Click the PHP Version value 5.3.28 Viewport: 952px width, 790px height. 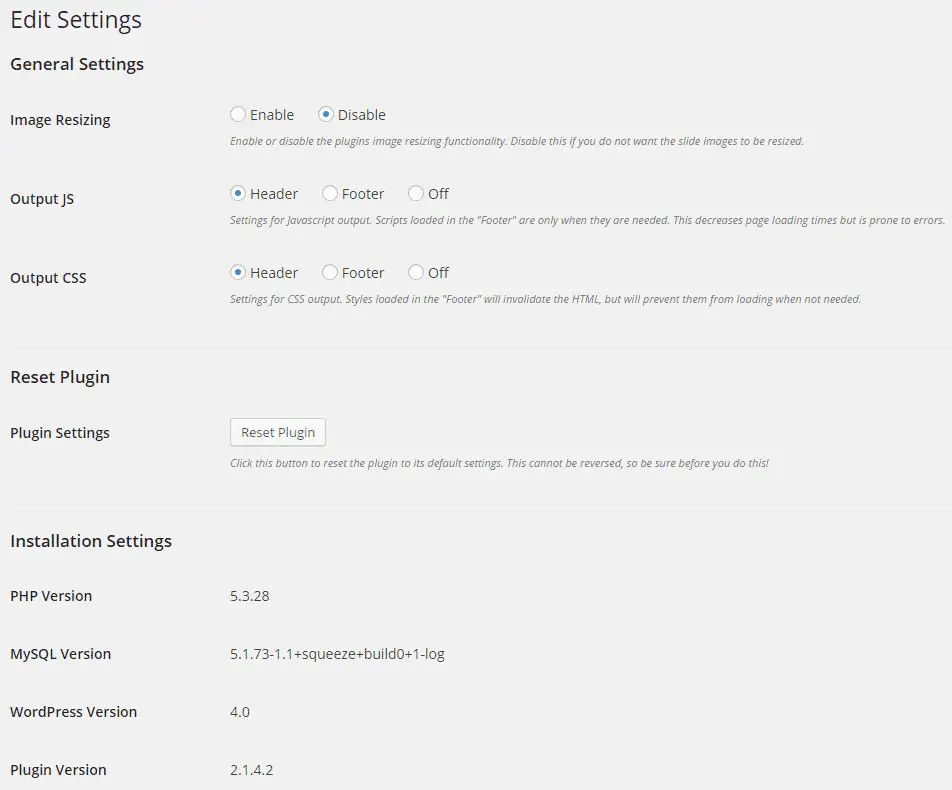[250, 596]
